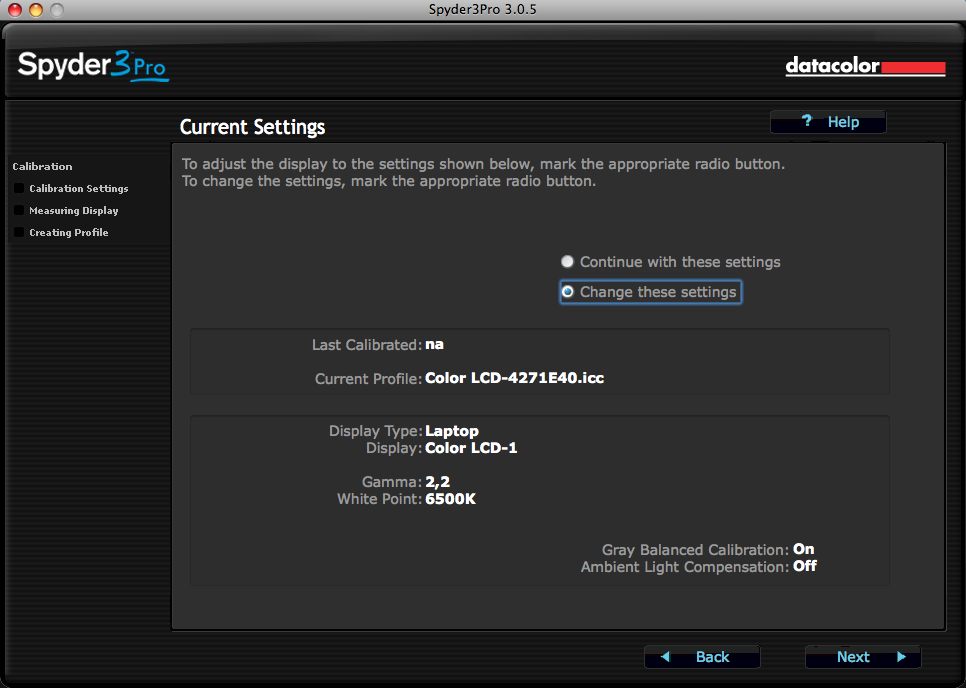Select the Change these settings option
Viewport: 966px width, 688px height.
(x=568, y=292)
